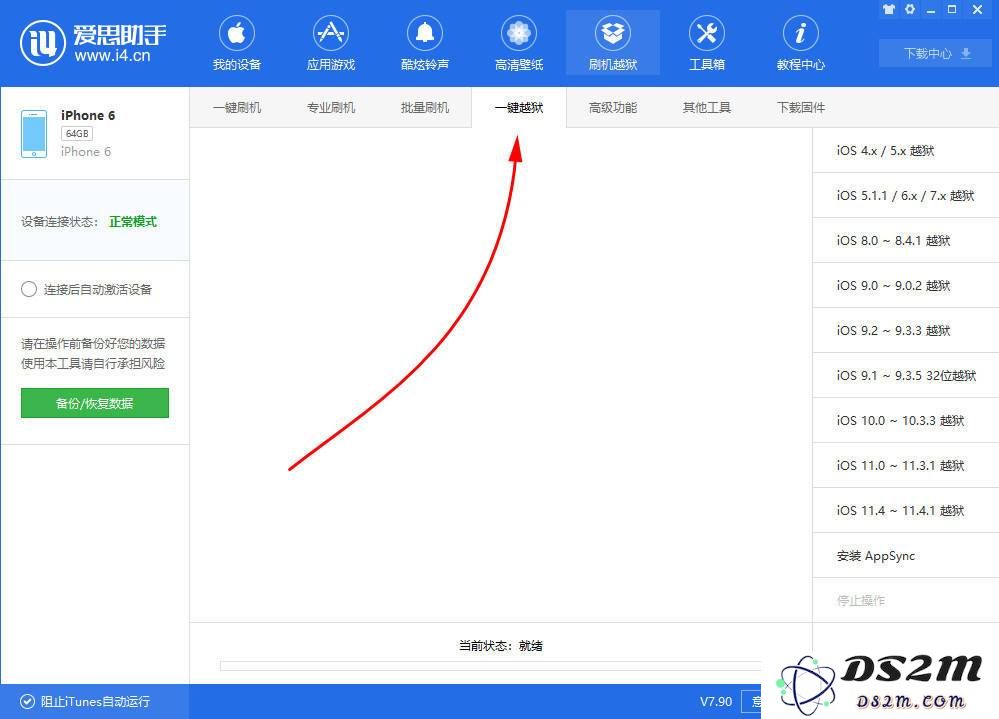This screenshot has height=719, width=999.
Task: Open the skin shirt icon in title bar
Action: (x=889, y=9)
